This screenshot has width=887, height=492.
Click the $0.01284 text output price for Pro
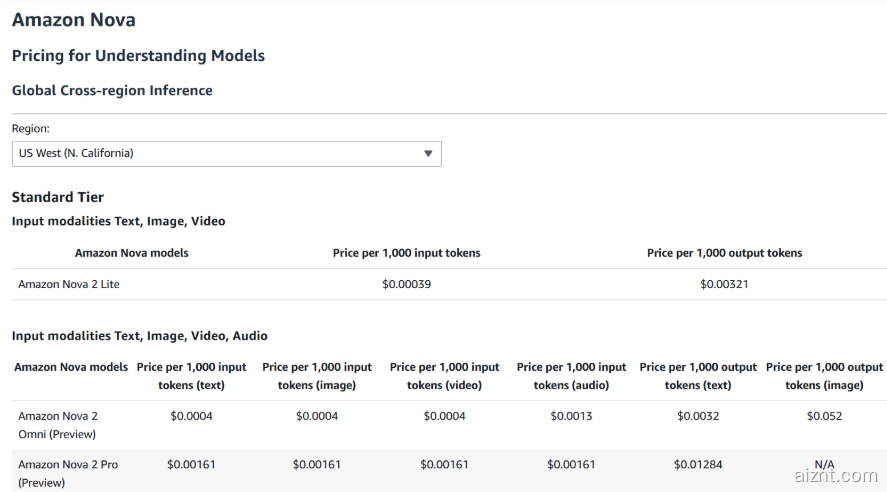coord(698,464)
